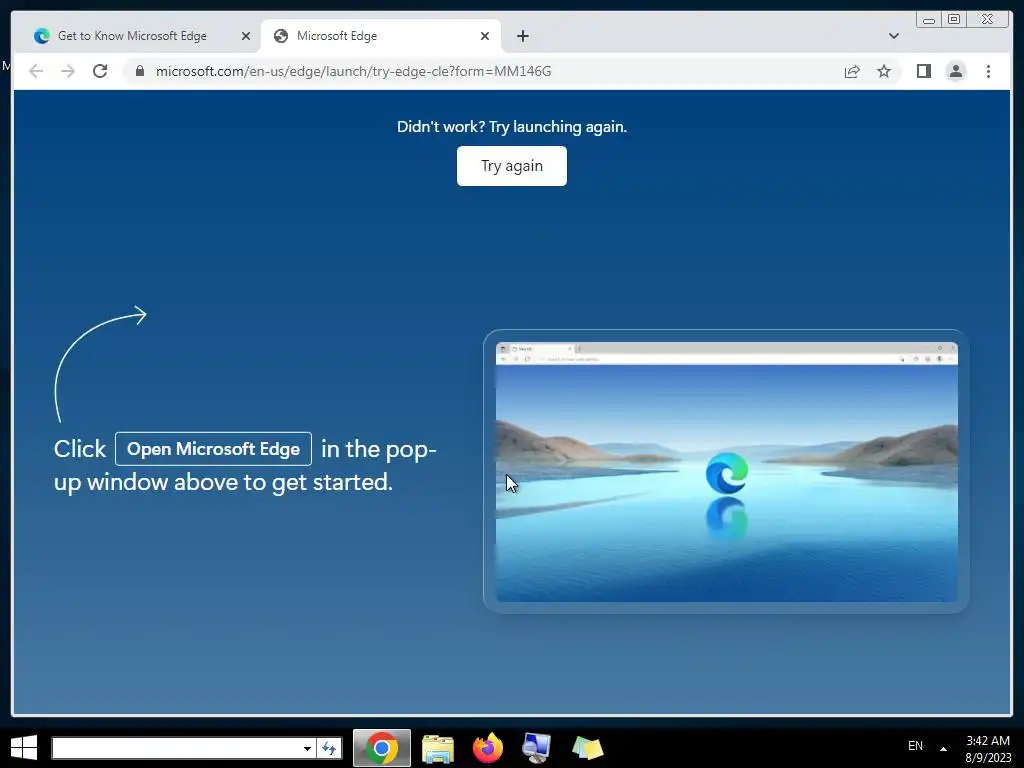Screen dimensions: 1024x768
Task: Toggle the Chrome side panel
Action: (x=923, y=71)
